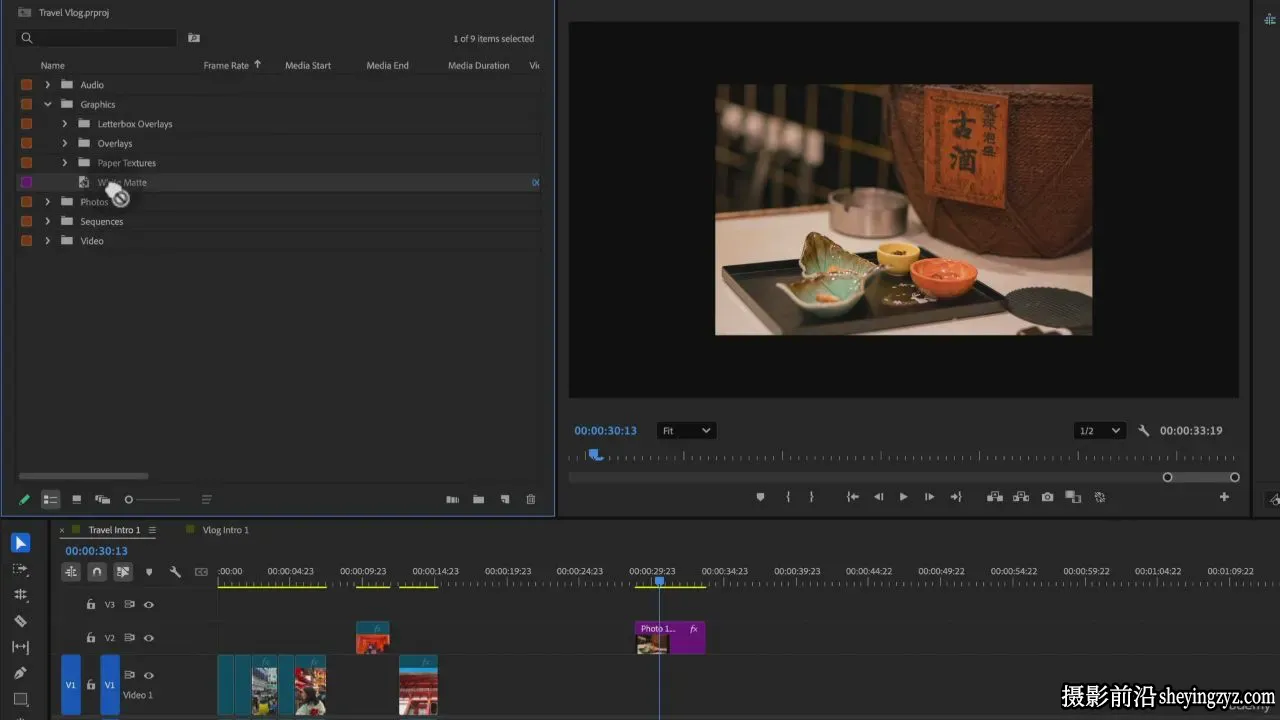Lock the V3 track
This screenshot has width=1280, height=720.
91,605
